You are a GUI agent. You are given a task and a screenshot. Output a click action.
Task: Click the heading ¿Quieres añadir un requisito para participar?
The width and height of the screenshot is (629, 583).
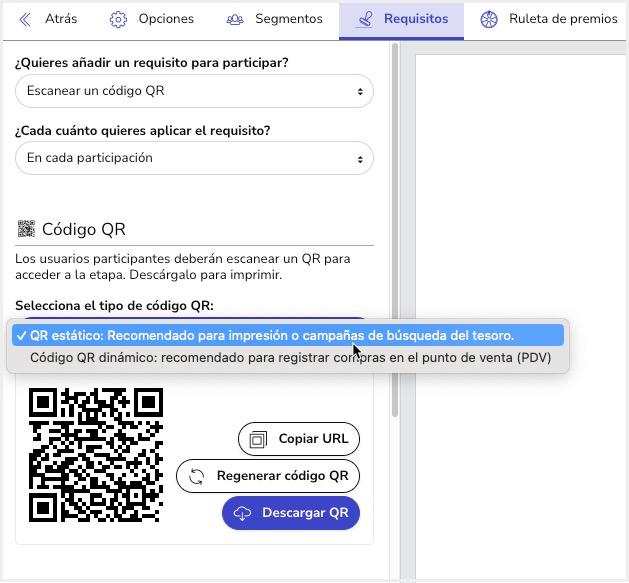[152, 63]
